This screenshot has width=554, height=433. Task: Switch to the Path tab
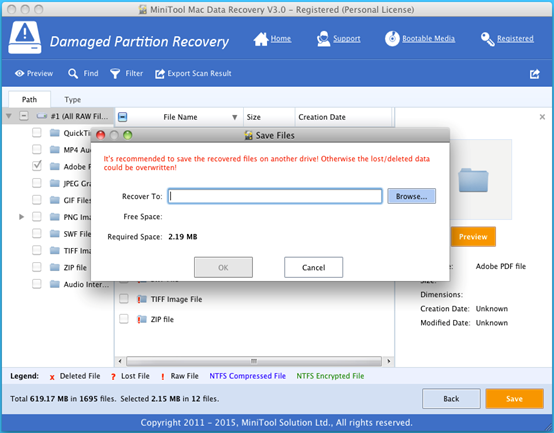click(x=29, y=99)
